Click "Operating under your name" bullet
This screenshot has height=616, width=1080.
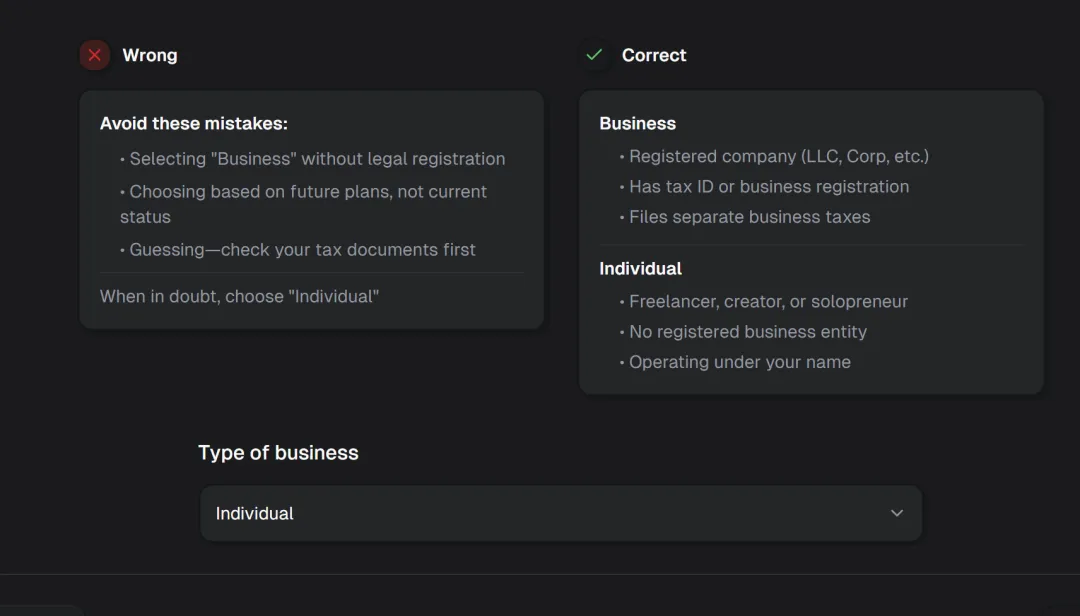(739, 362)
